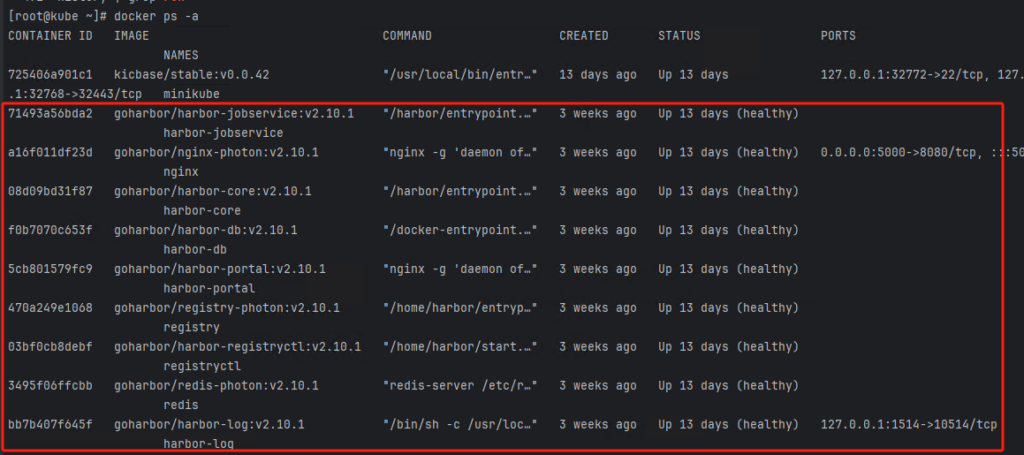Click the COMMAND column header
The height and width of the screenshot is (455, 1024).
click(407, 36)
